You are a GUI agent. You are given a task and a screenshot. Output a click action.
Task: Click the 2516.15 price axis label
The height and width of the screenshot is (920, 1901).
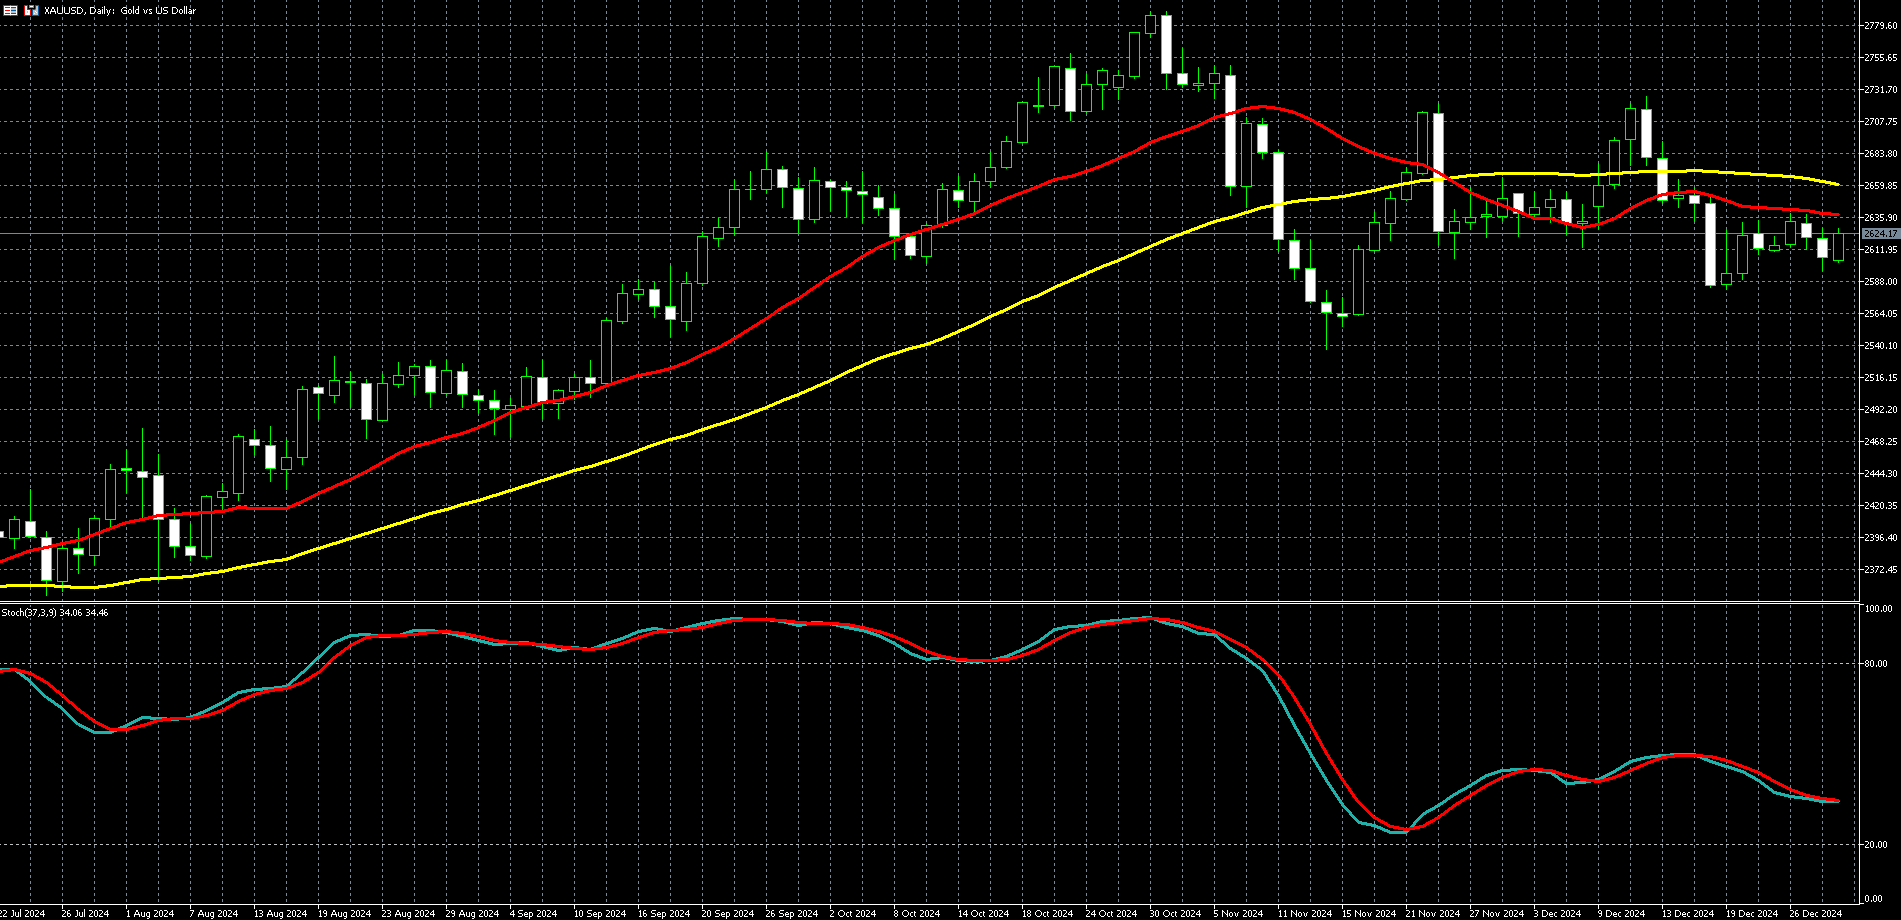[x=1881, y=378]
